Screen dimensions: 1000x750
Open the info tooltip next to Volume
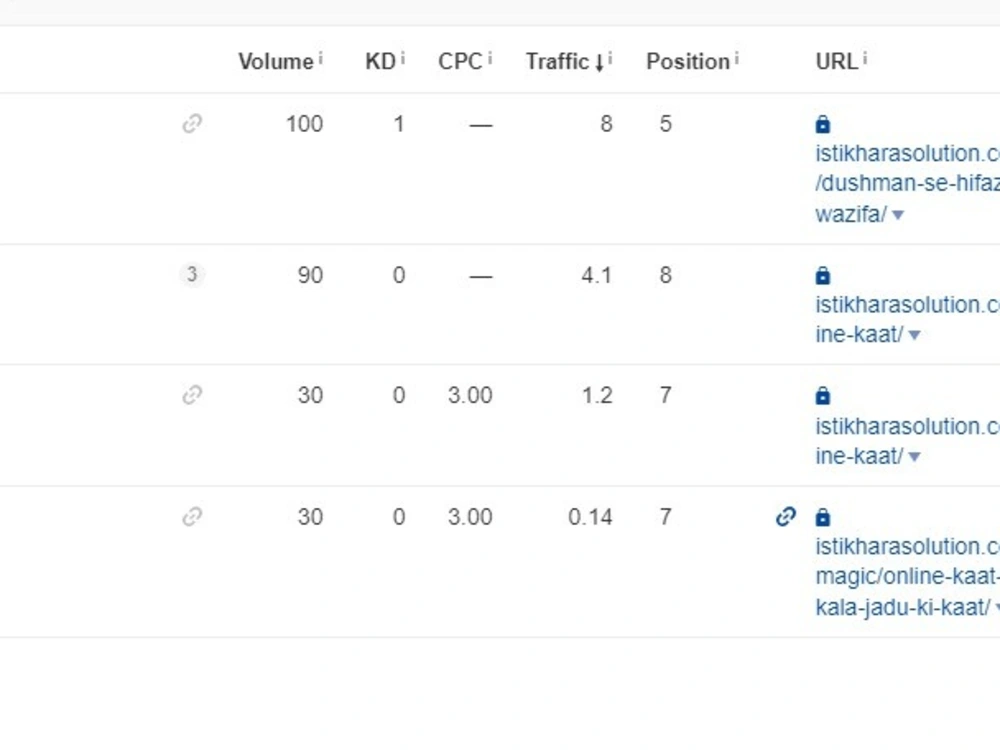(x=321, y=59)
